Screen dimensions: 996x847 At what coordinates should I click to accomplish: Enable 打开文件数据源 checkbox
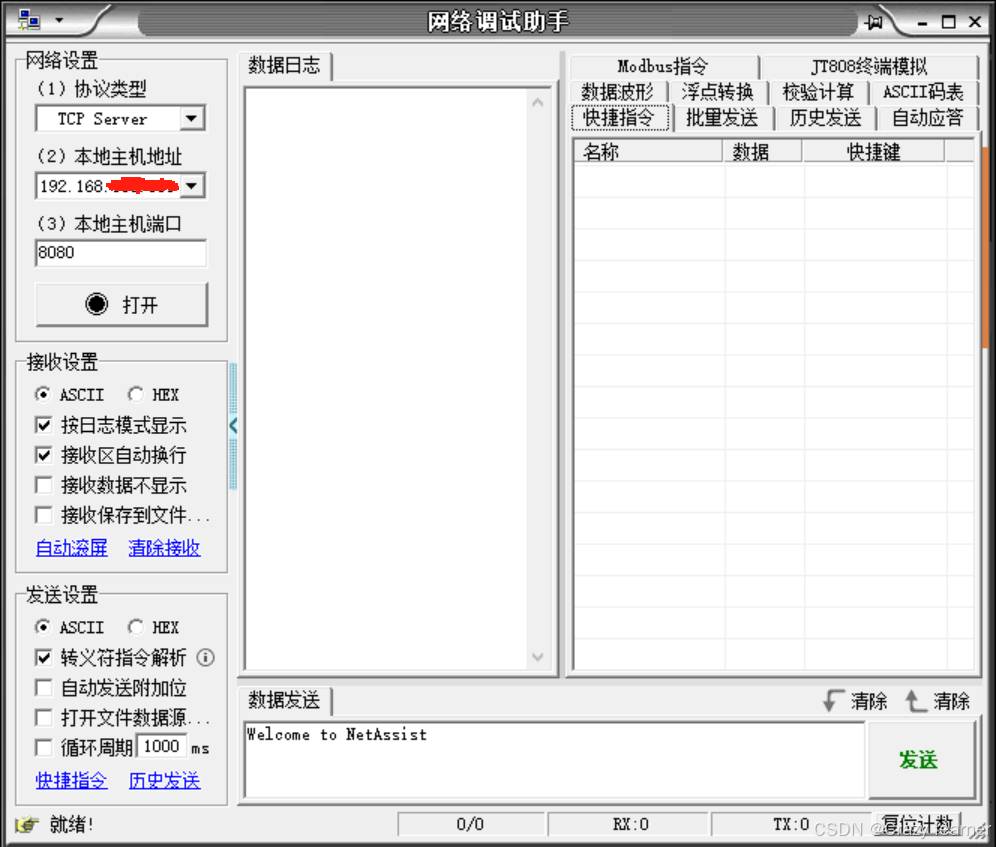tap(43, 717)
